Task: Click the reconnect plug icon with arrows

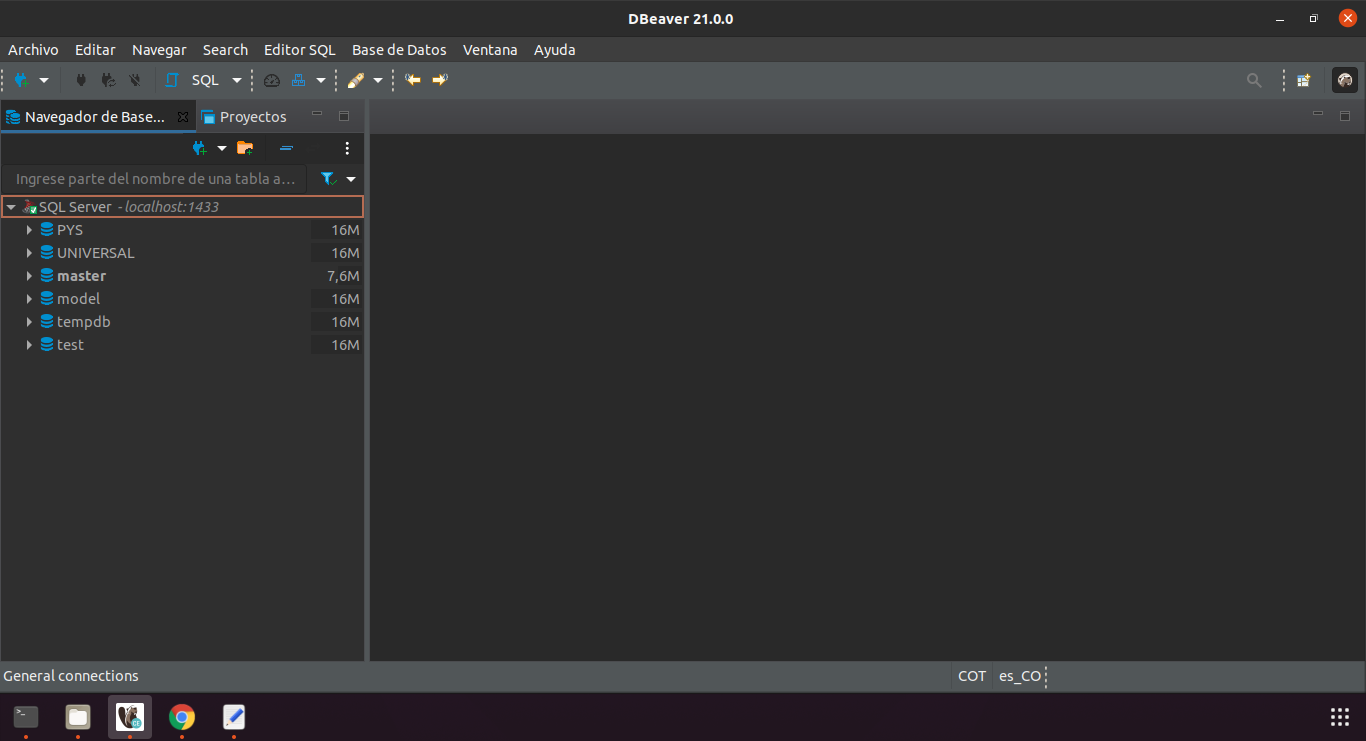Action: (108, 80)
